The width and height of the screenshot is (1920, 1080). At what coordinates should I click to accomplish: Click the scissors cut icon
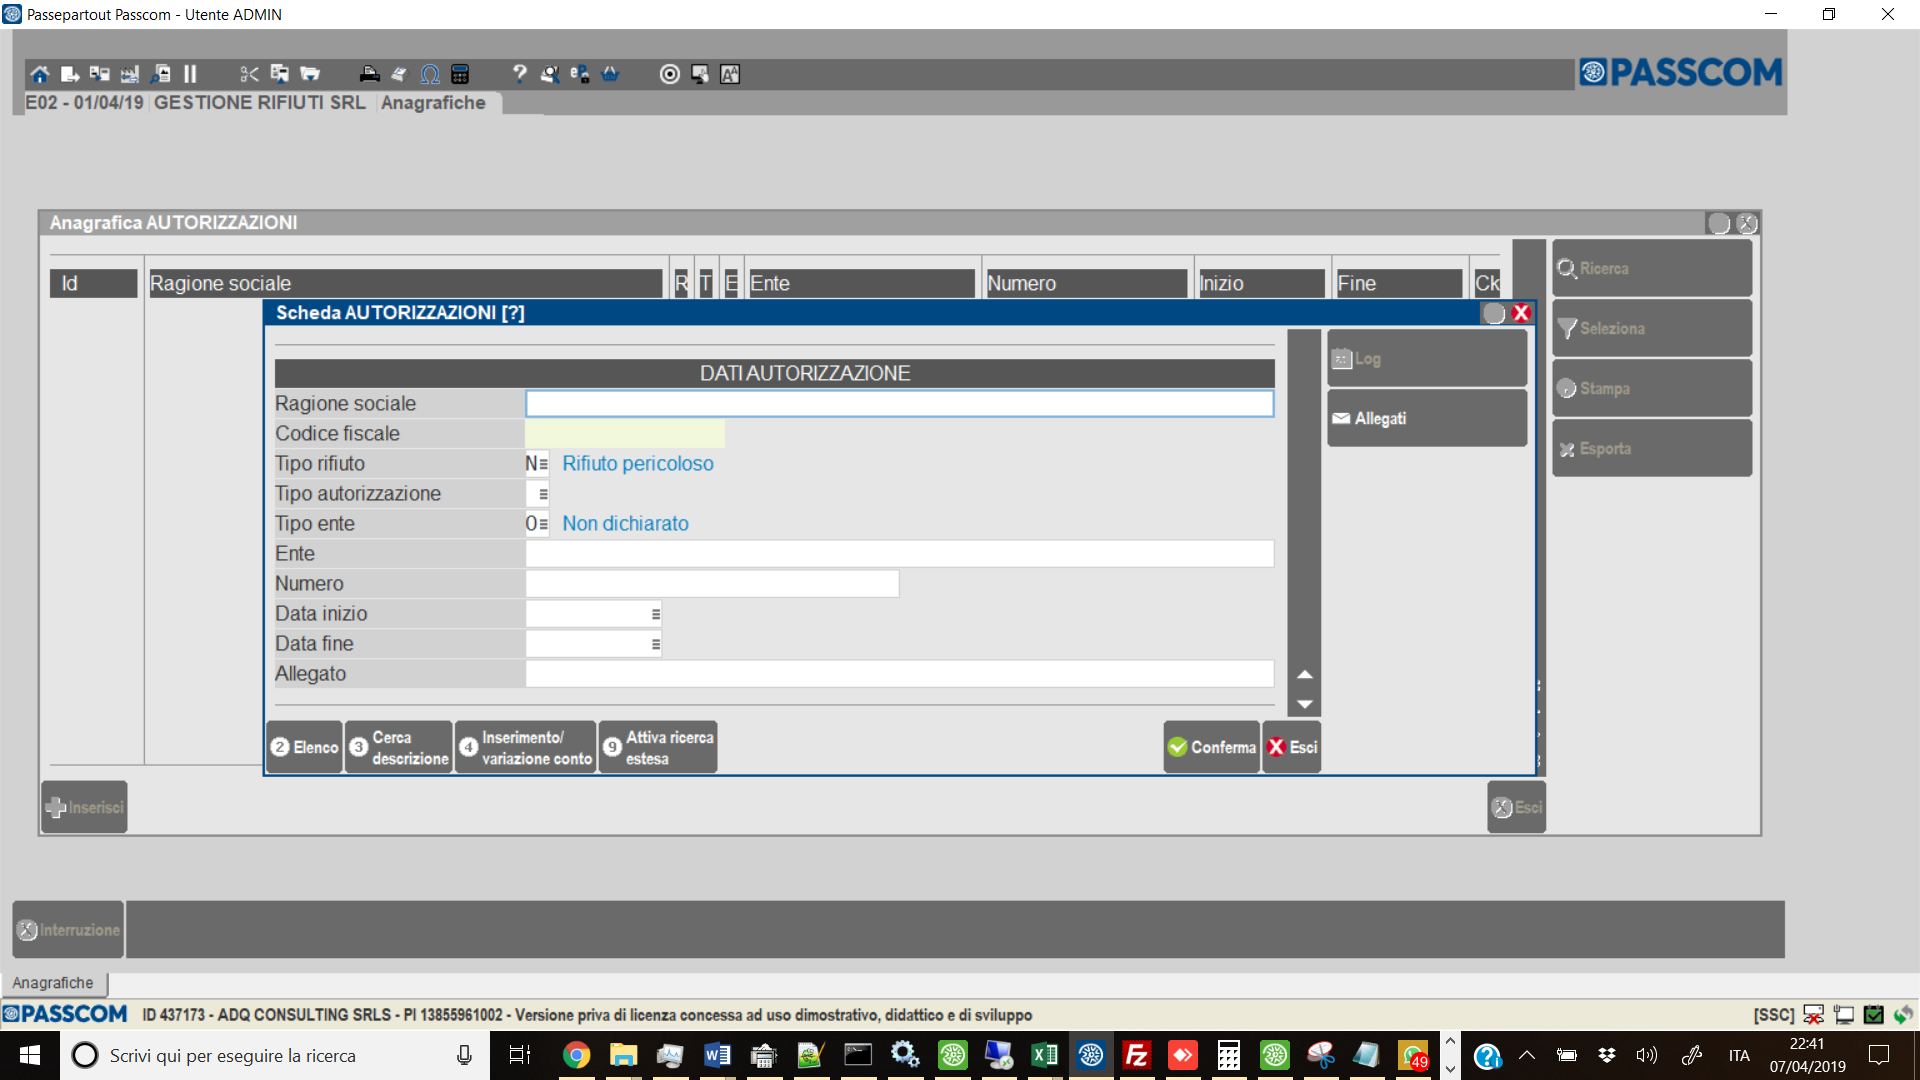249,74
